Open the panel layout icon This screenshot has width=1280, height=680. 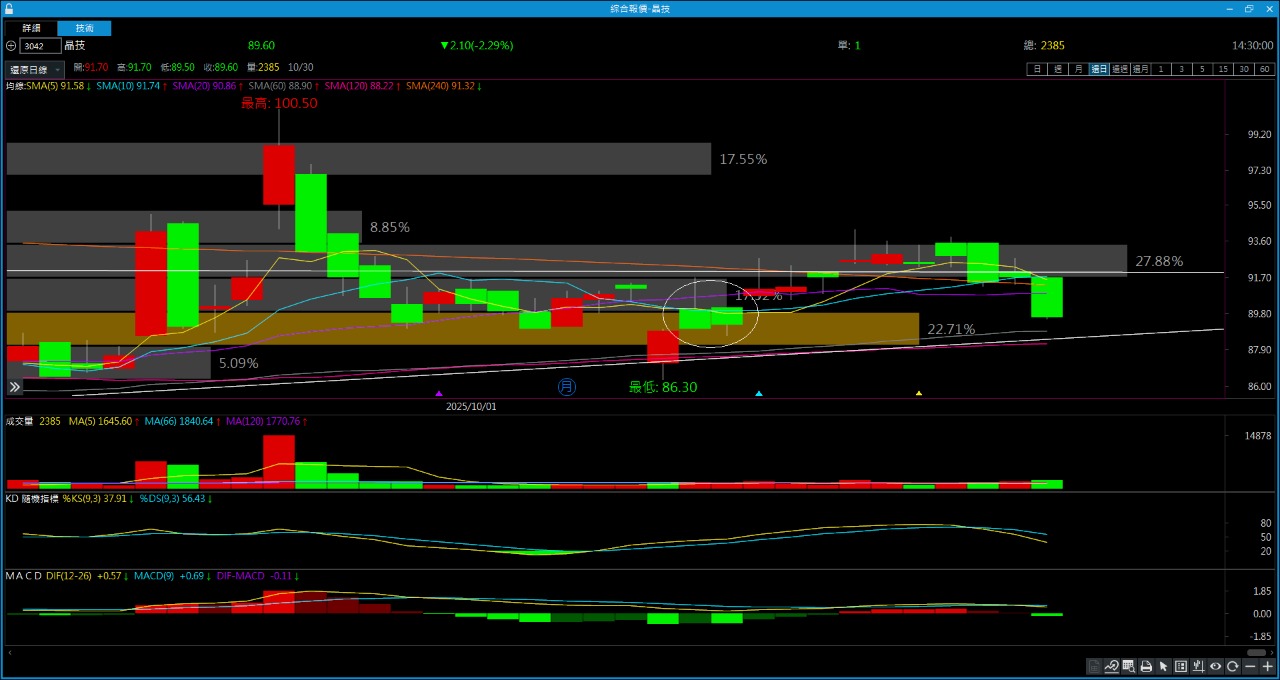(x=1181, y=667)
